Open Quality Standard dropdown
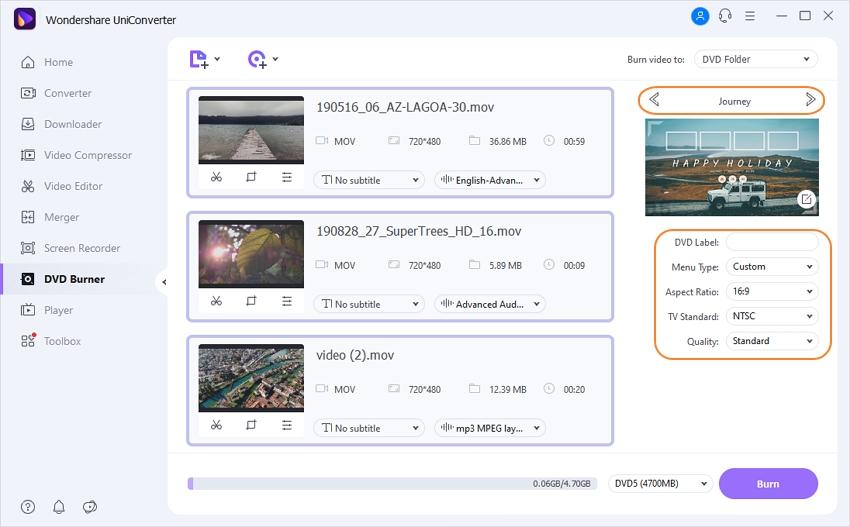This screenshot has width=850, height=527. click(x=772, y=341)
